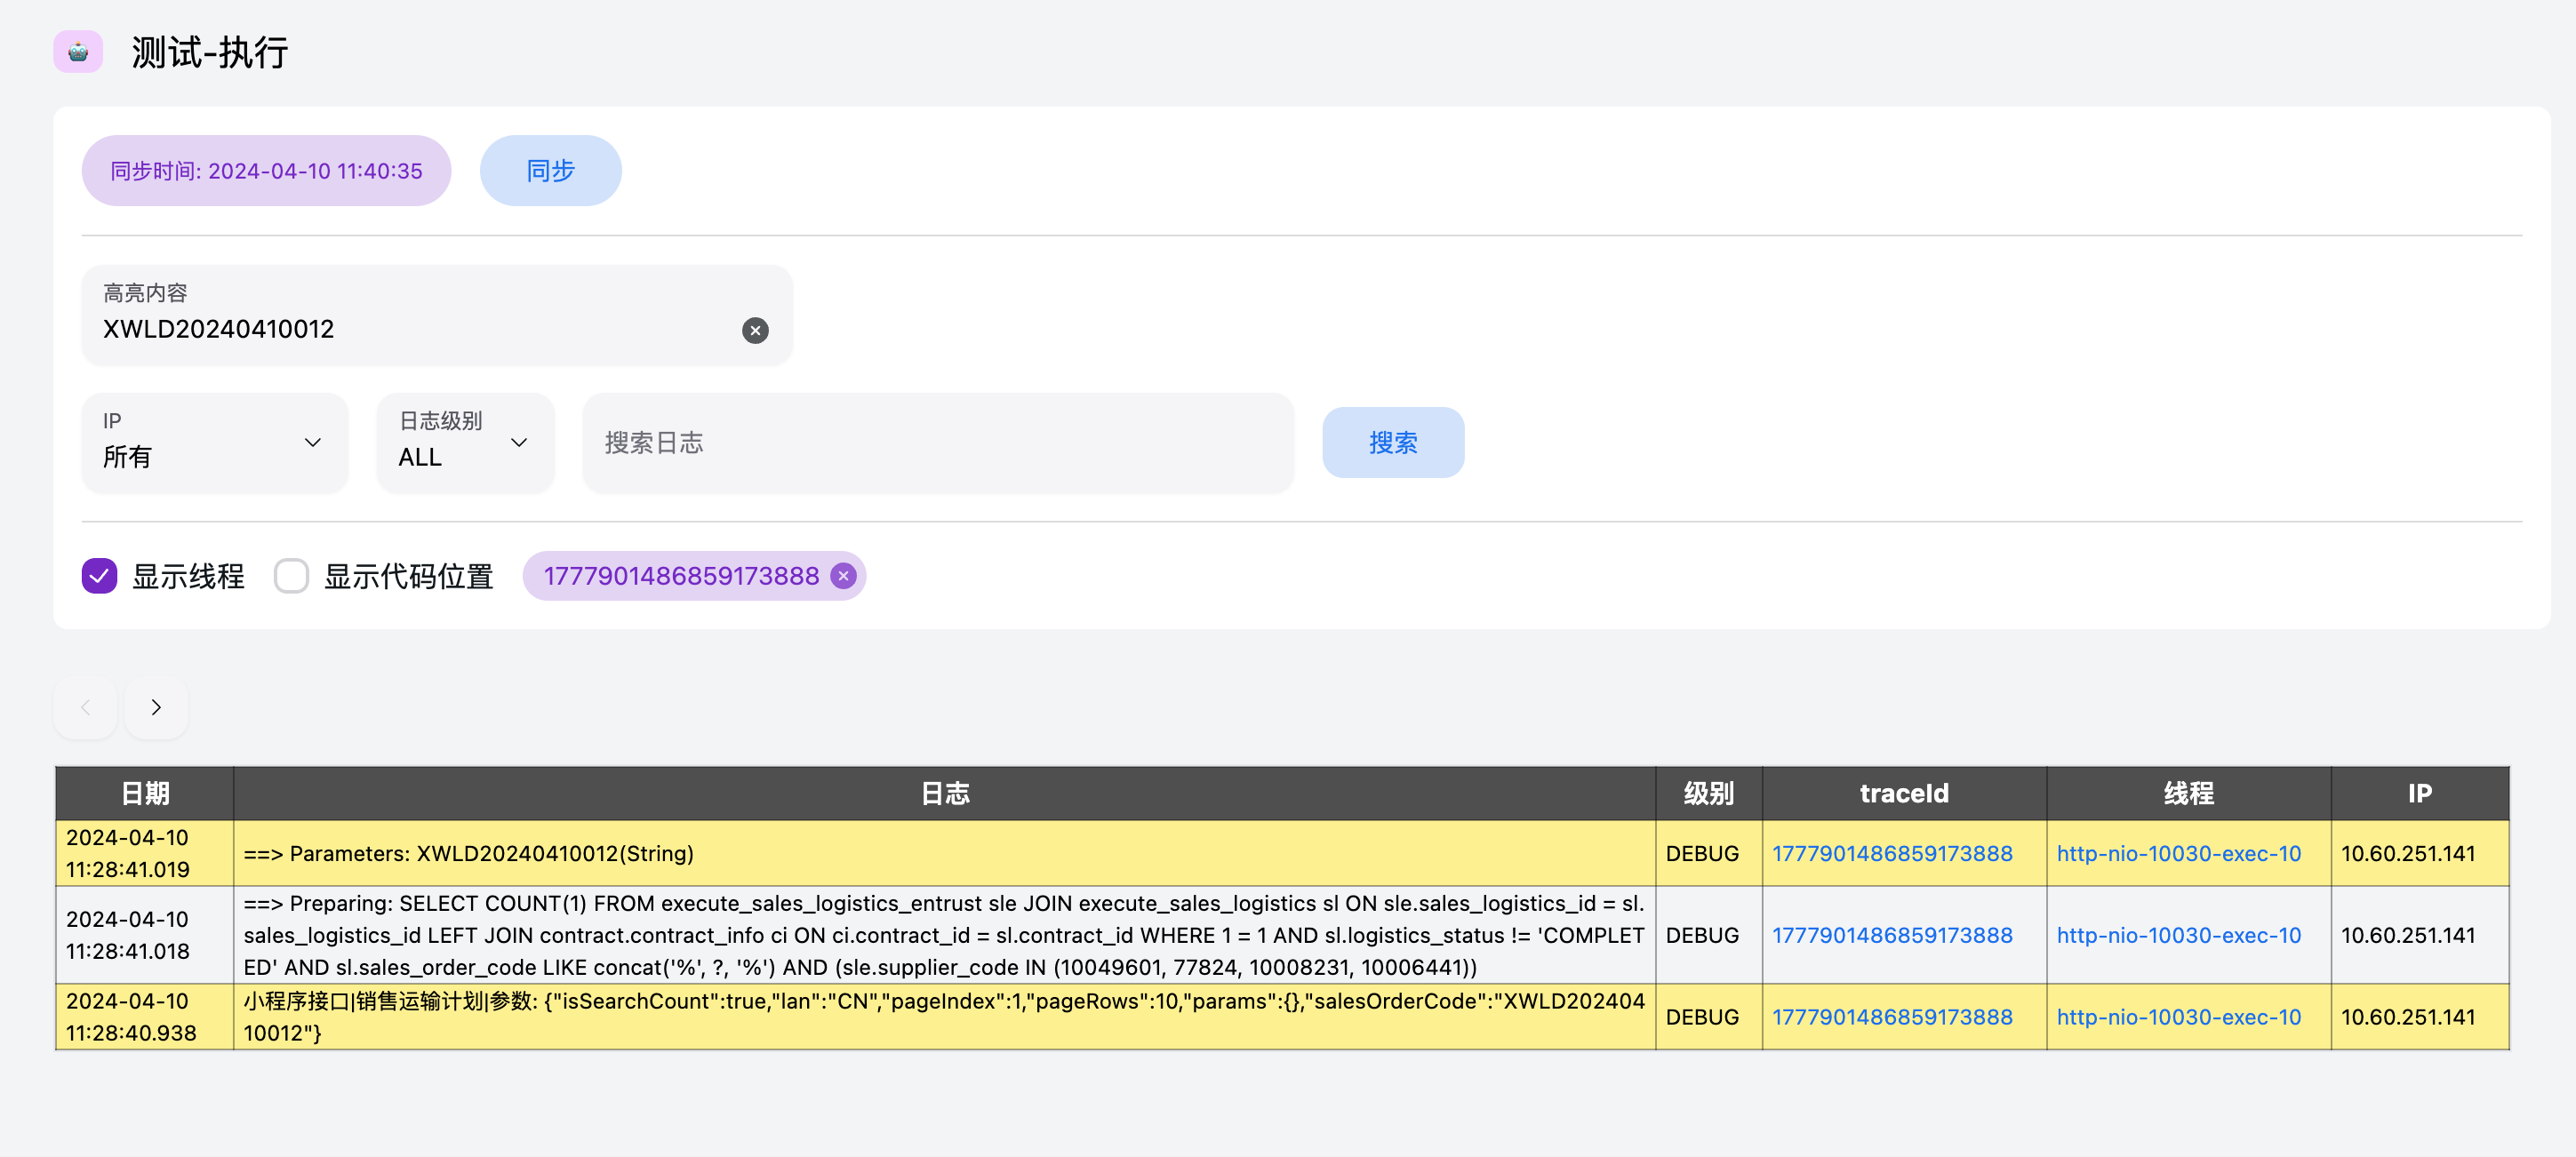
Task: Open the IP 所有 dropdown
Action: (214, 442)
